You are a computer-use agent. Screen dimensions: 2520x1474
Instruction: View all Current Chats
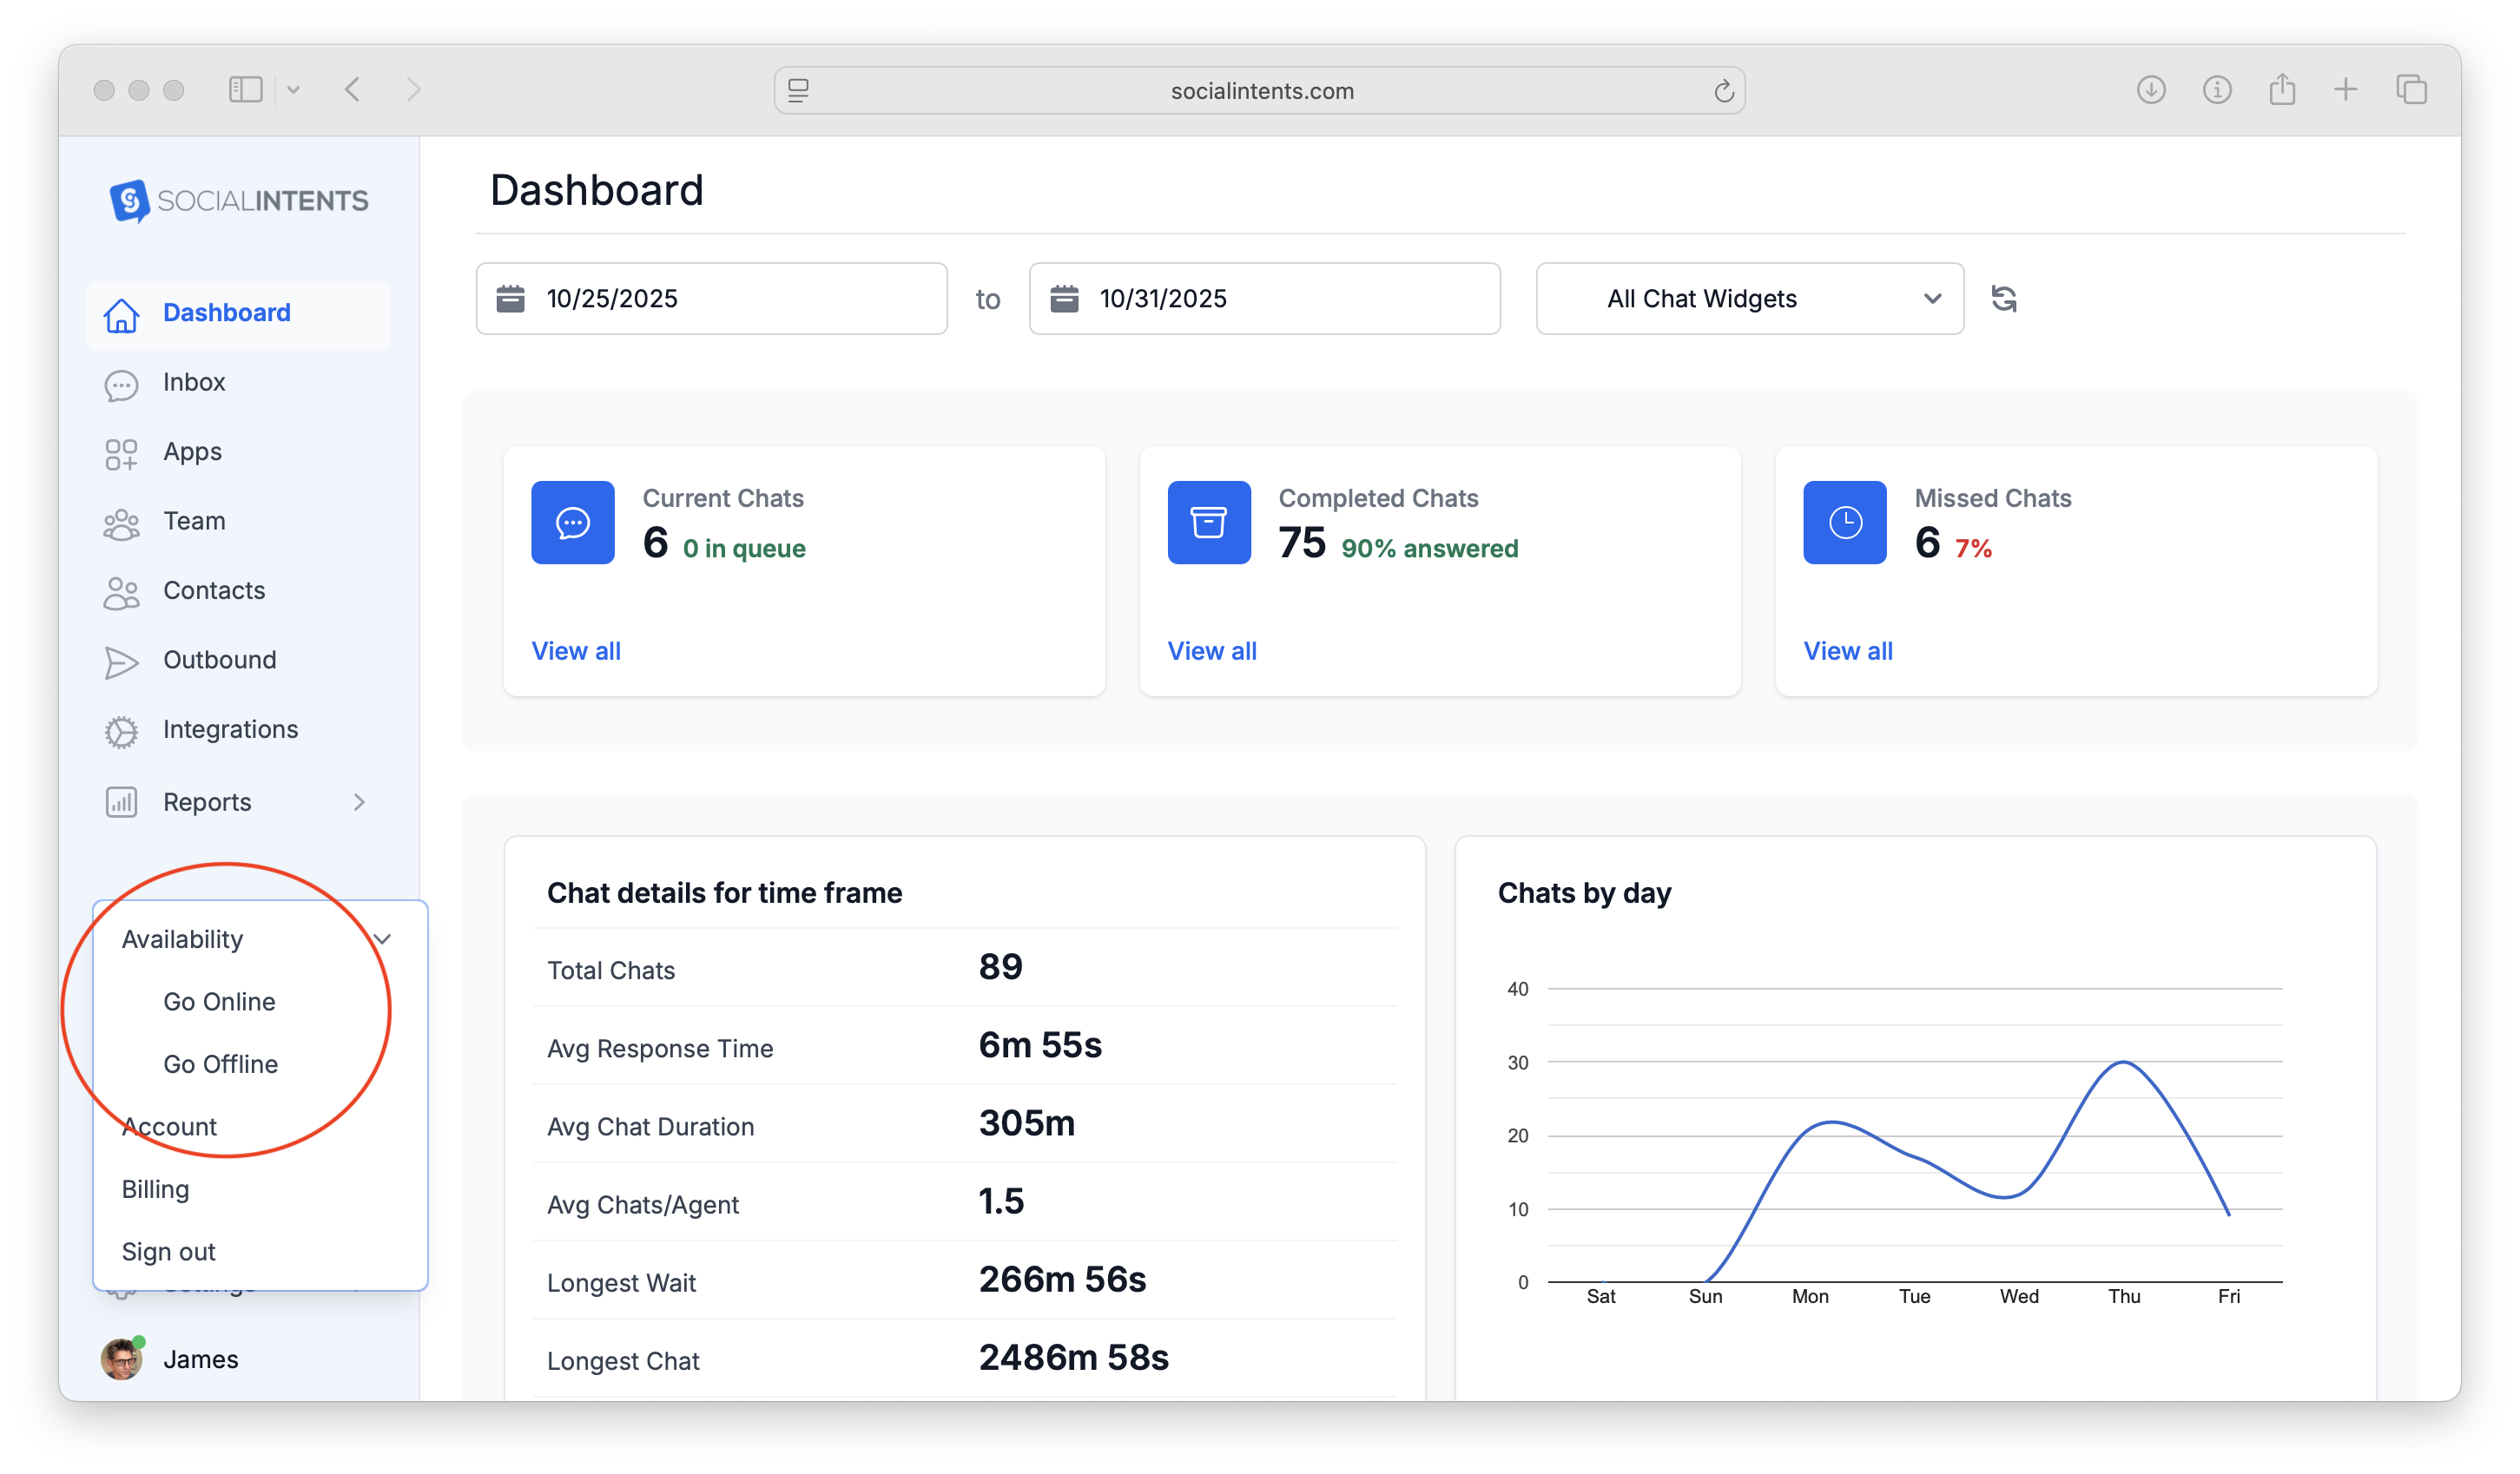coord(576,650)
